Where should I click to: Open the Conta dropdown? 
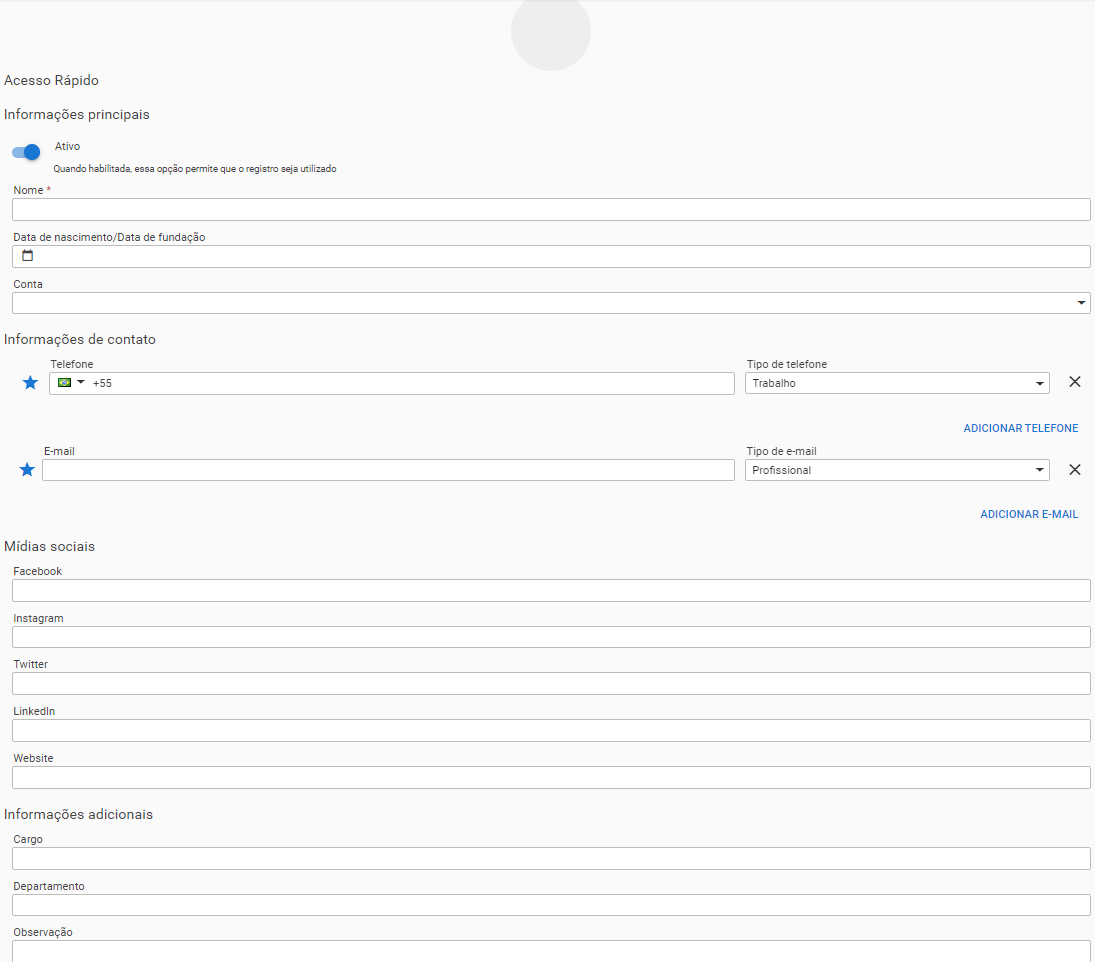551,303
